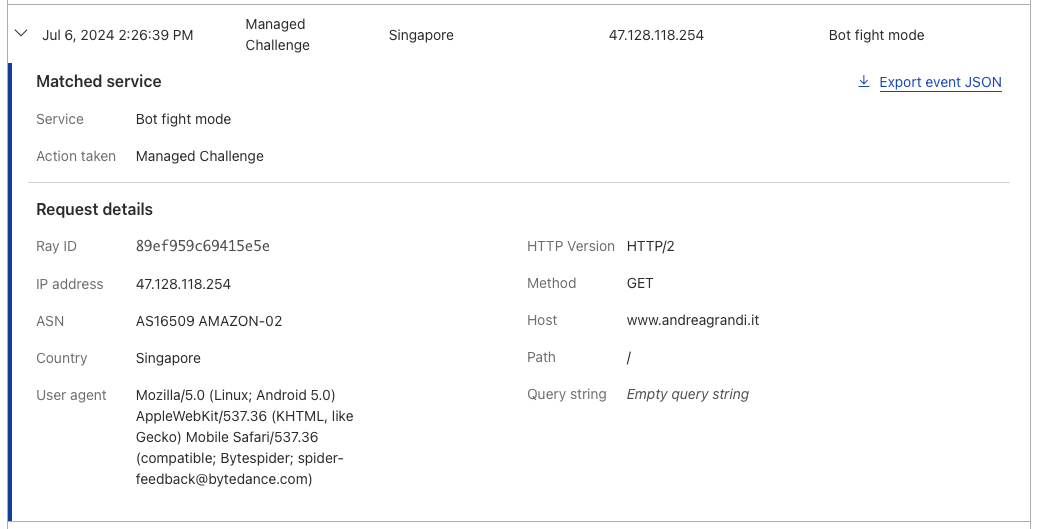
Task: Select the Ray ID value 89ef959c69415e5e
Action: (203, 246)
